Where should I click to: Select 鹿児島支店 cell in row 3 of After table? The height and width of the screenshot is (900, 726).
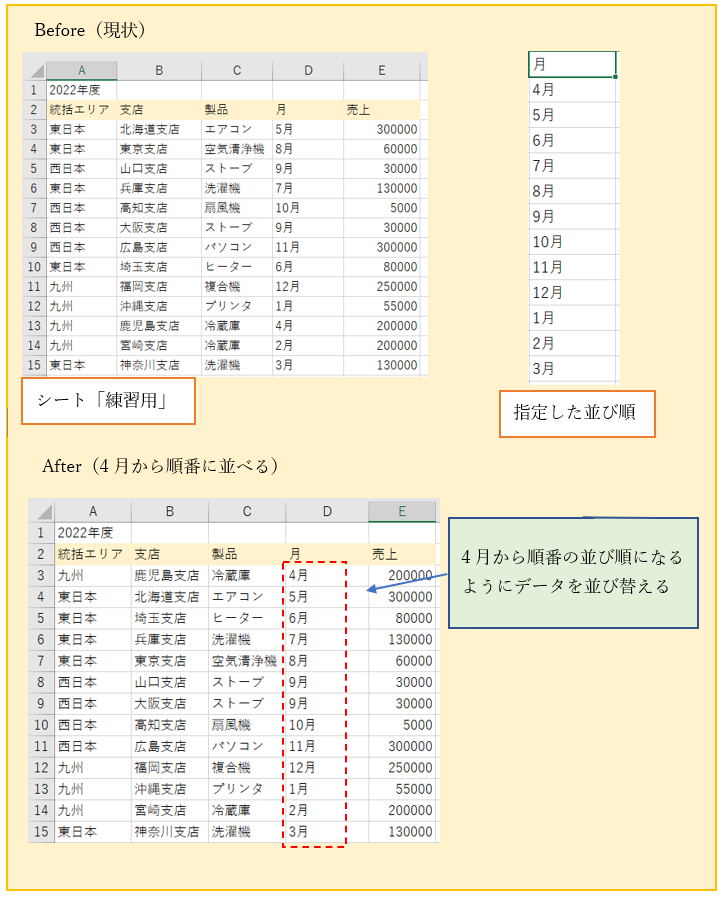[169, 576]
